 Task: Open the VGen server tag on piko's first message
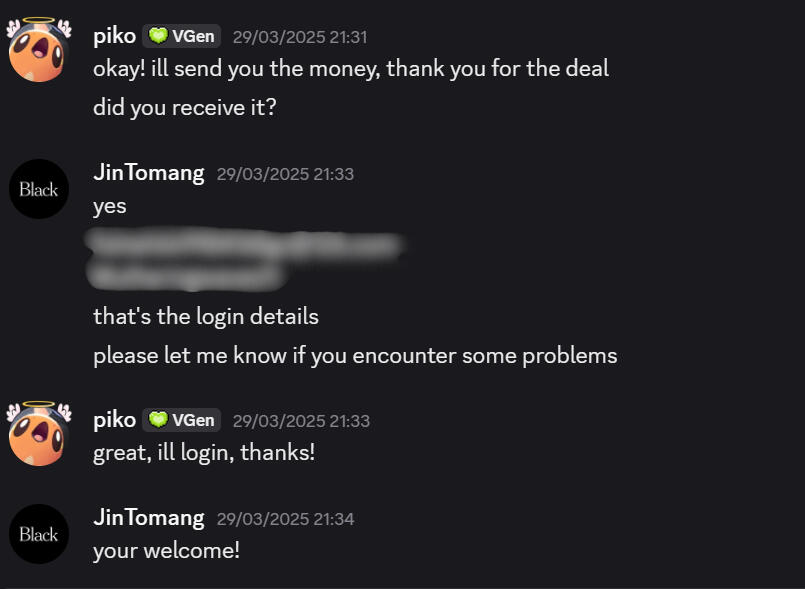click(x=181, y=36)
